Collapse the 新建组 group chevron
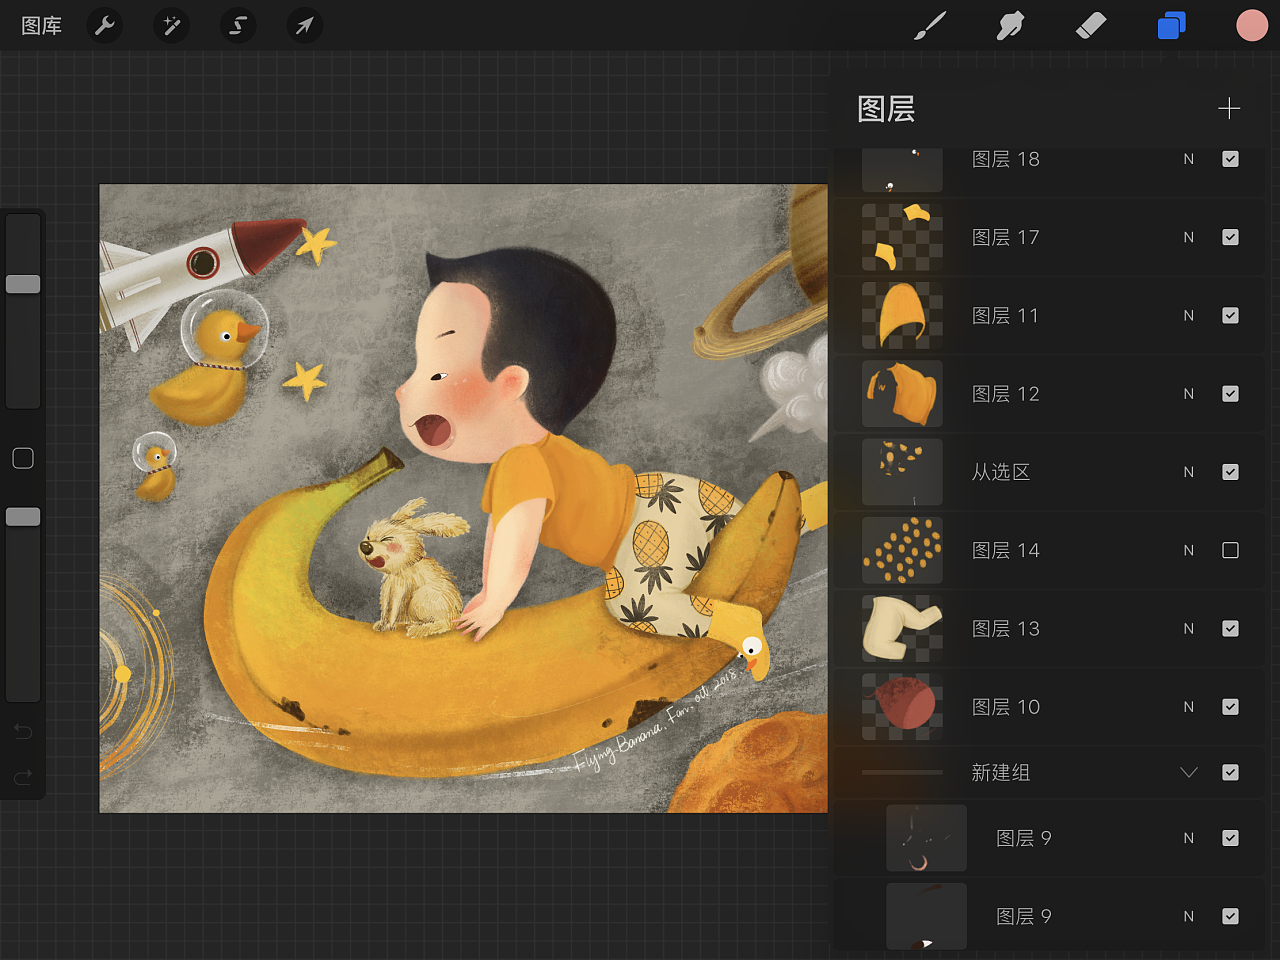Image resolution: width=1280 pixels, height=960 pixels. (1188, 772)
